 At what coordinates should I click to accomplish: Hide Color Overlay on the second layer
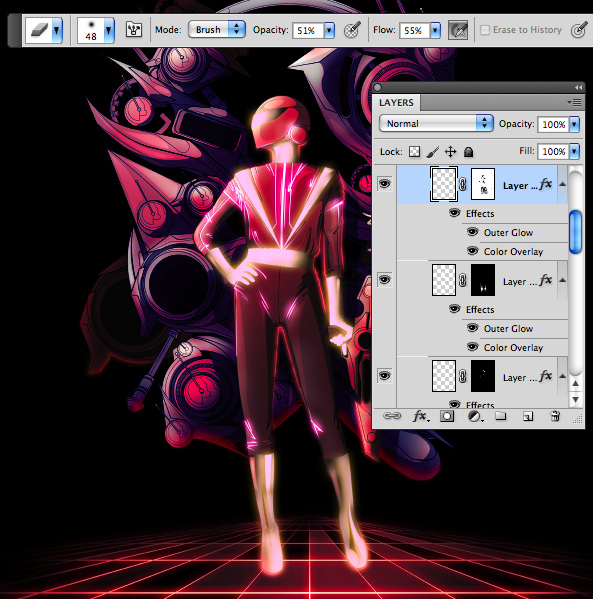[x=473, y=347]
